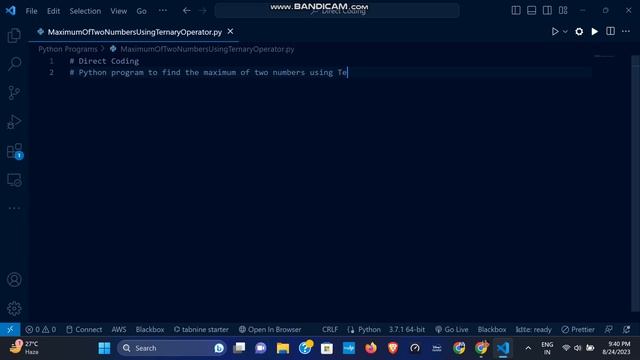Image resolution: width=640 pixels, height=360 pixels.
Task: Choose interpreter 3.7.1 64-bit
Action: click(407, 329)
